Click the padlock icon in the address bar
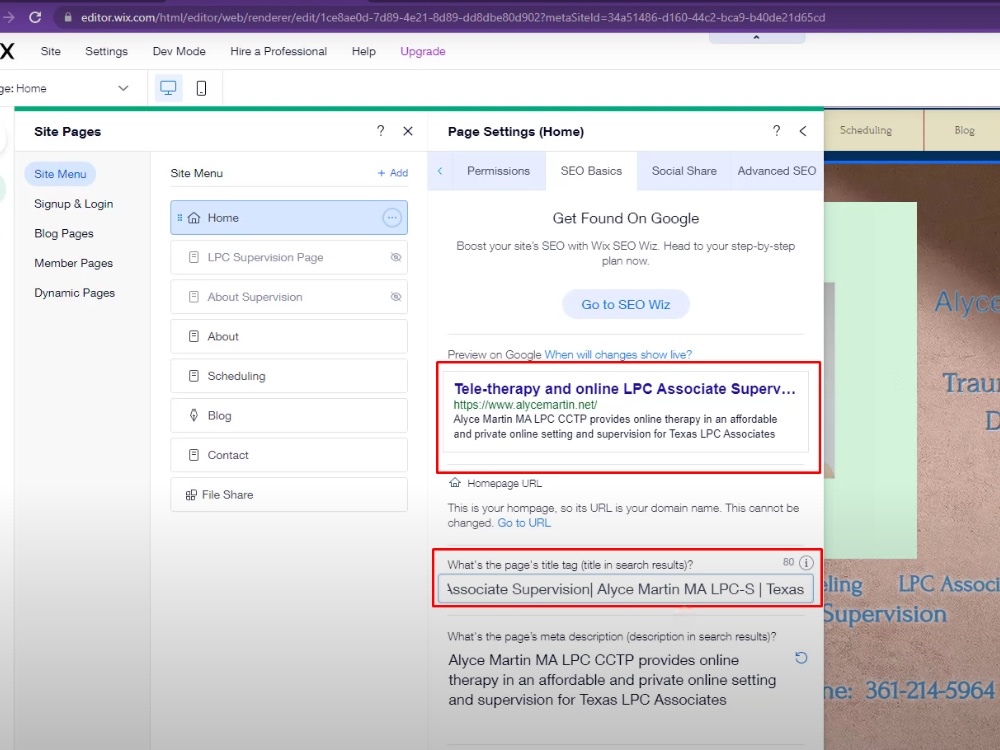This screenshot has height=750, width=1000. (x=68, y=17)
